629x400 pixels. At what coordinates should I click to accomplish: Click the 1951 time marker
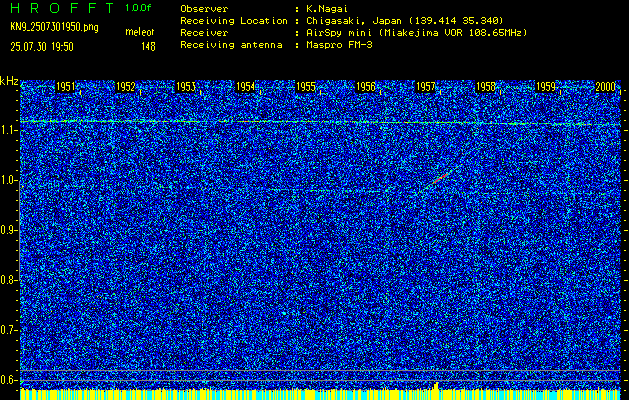click(x=65, y=87)
